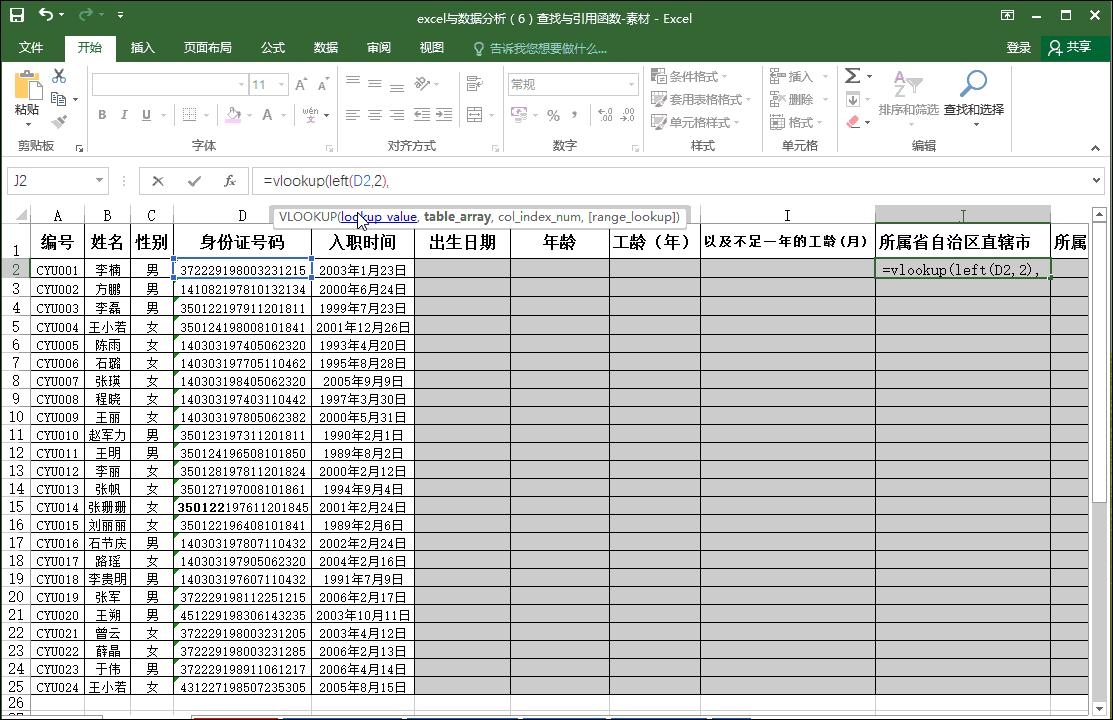Click the Paste clipboard icon
1113x720 pixels.
click(x=28, y=86)
